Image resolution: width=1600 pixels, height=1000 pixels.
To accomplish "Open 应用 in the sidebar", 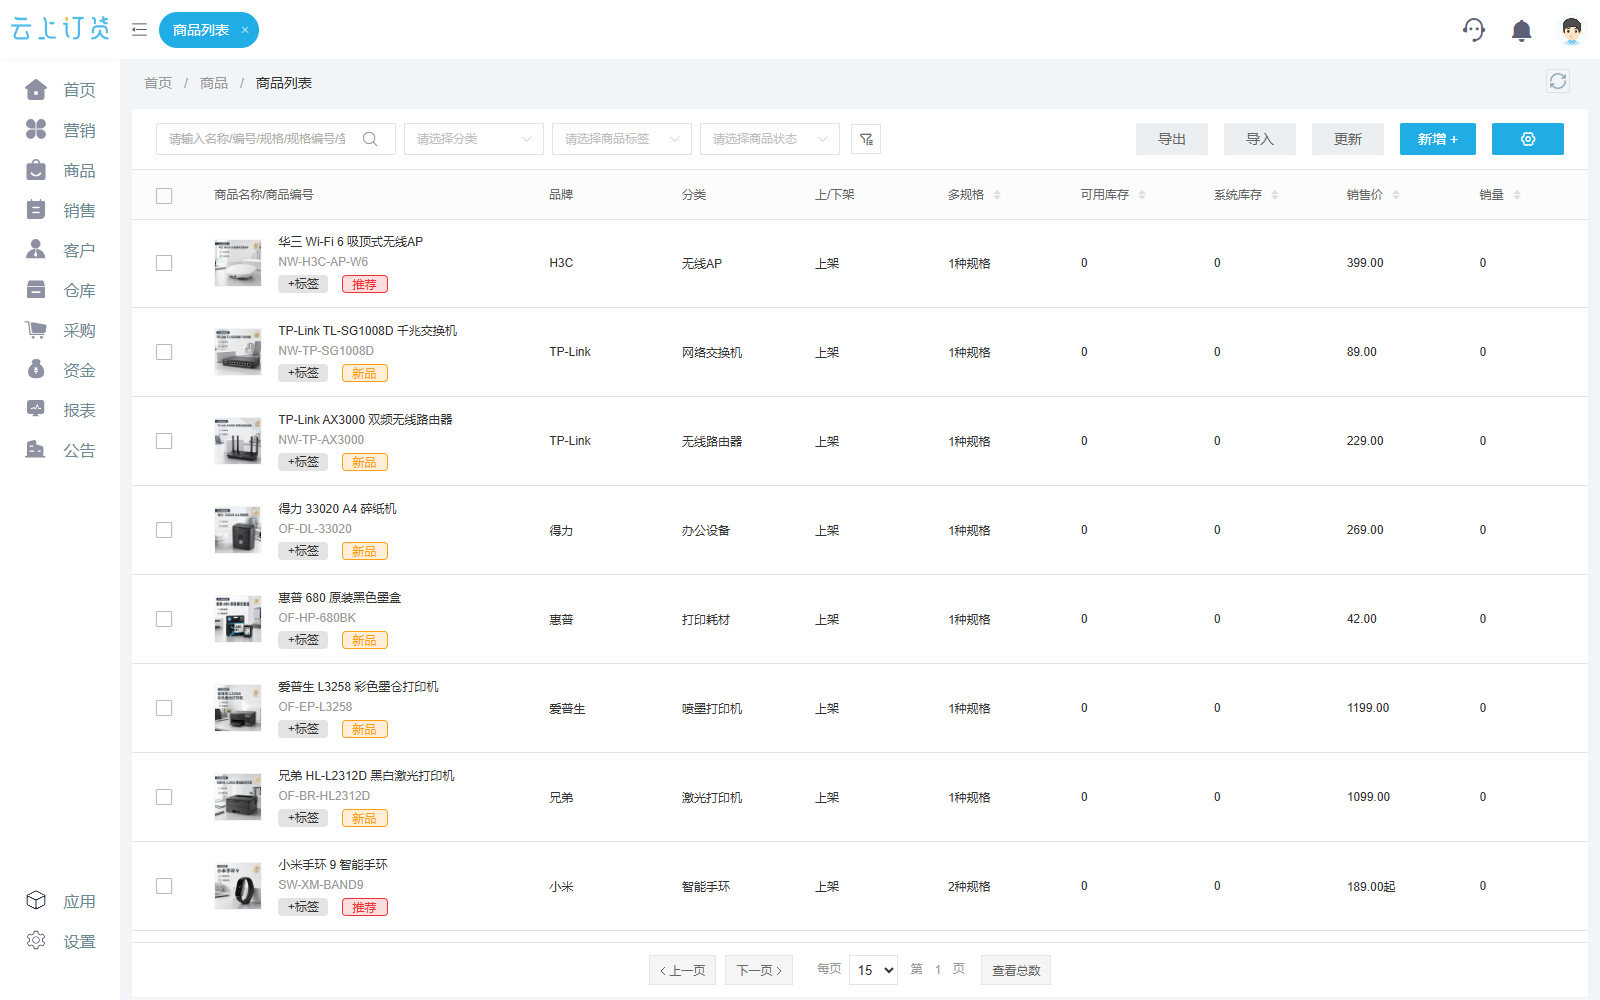I will 60,901.
